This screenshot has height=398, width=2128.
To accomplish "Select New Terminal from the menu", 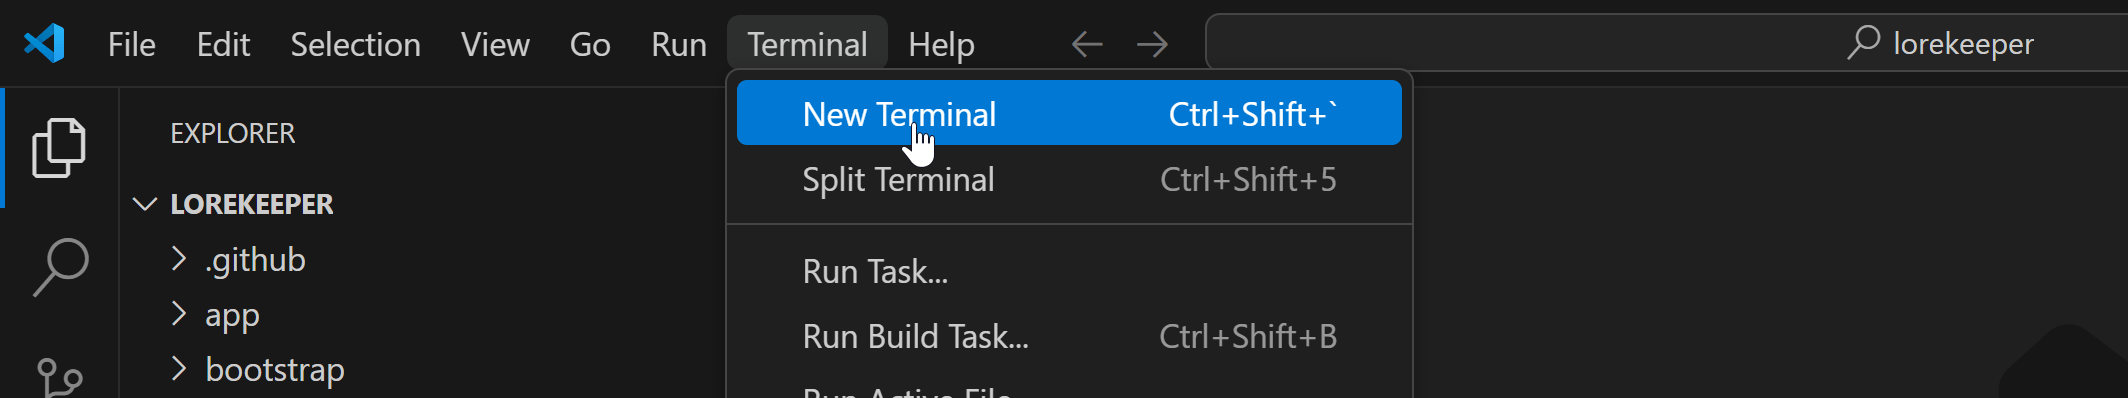I will click(1069, 113).
